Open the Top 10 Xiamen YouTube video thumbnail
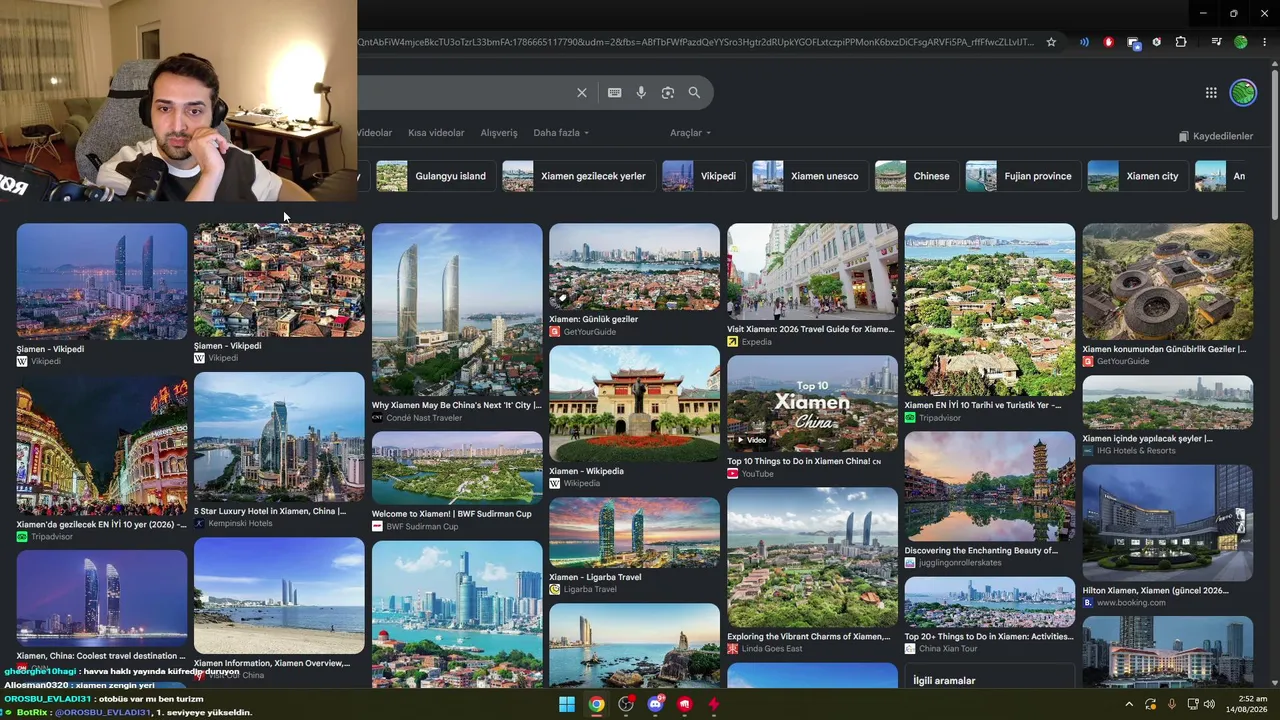Image resolution: width=1280 pixels, height=720 pixels. [x=812, y=404]
